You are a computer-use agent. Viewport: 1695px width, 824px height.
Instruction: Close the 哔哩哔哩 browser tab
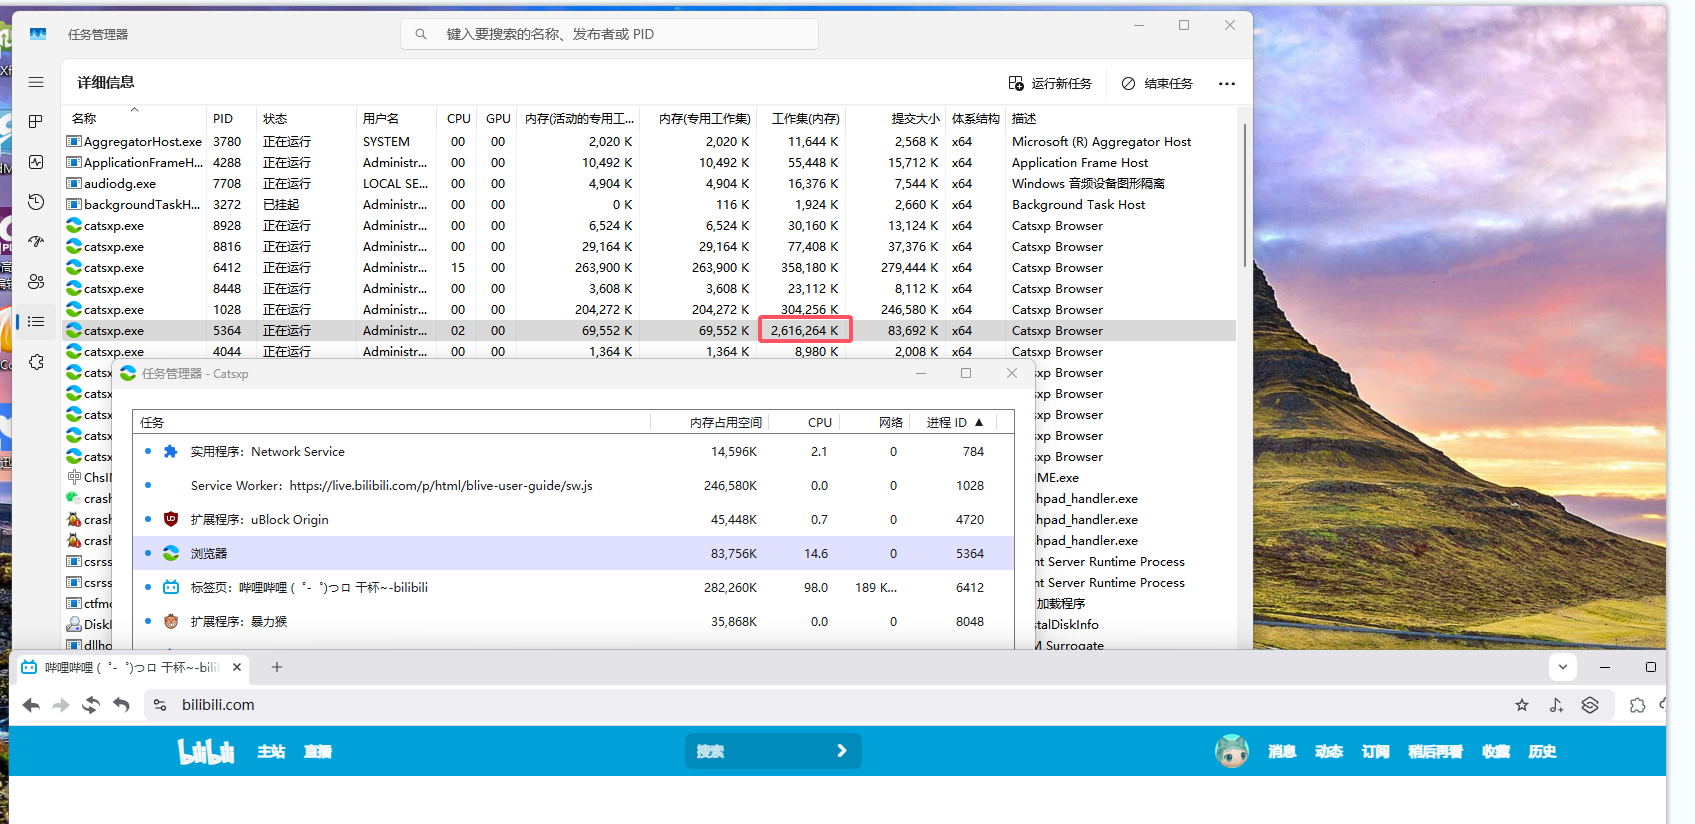click(x=237, y=667)
